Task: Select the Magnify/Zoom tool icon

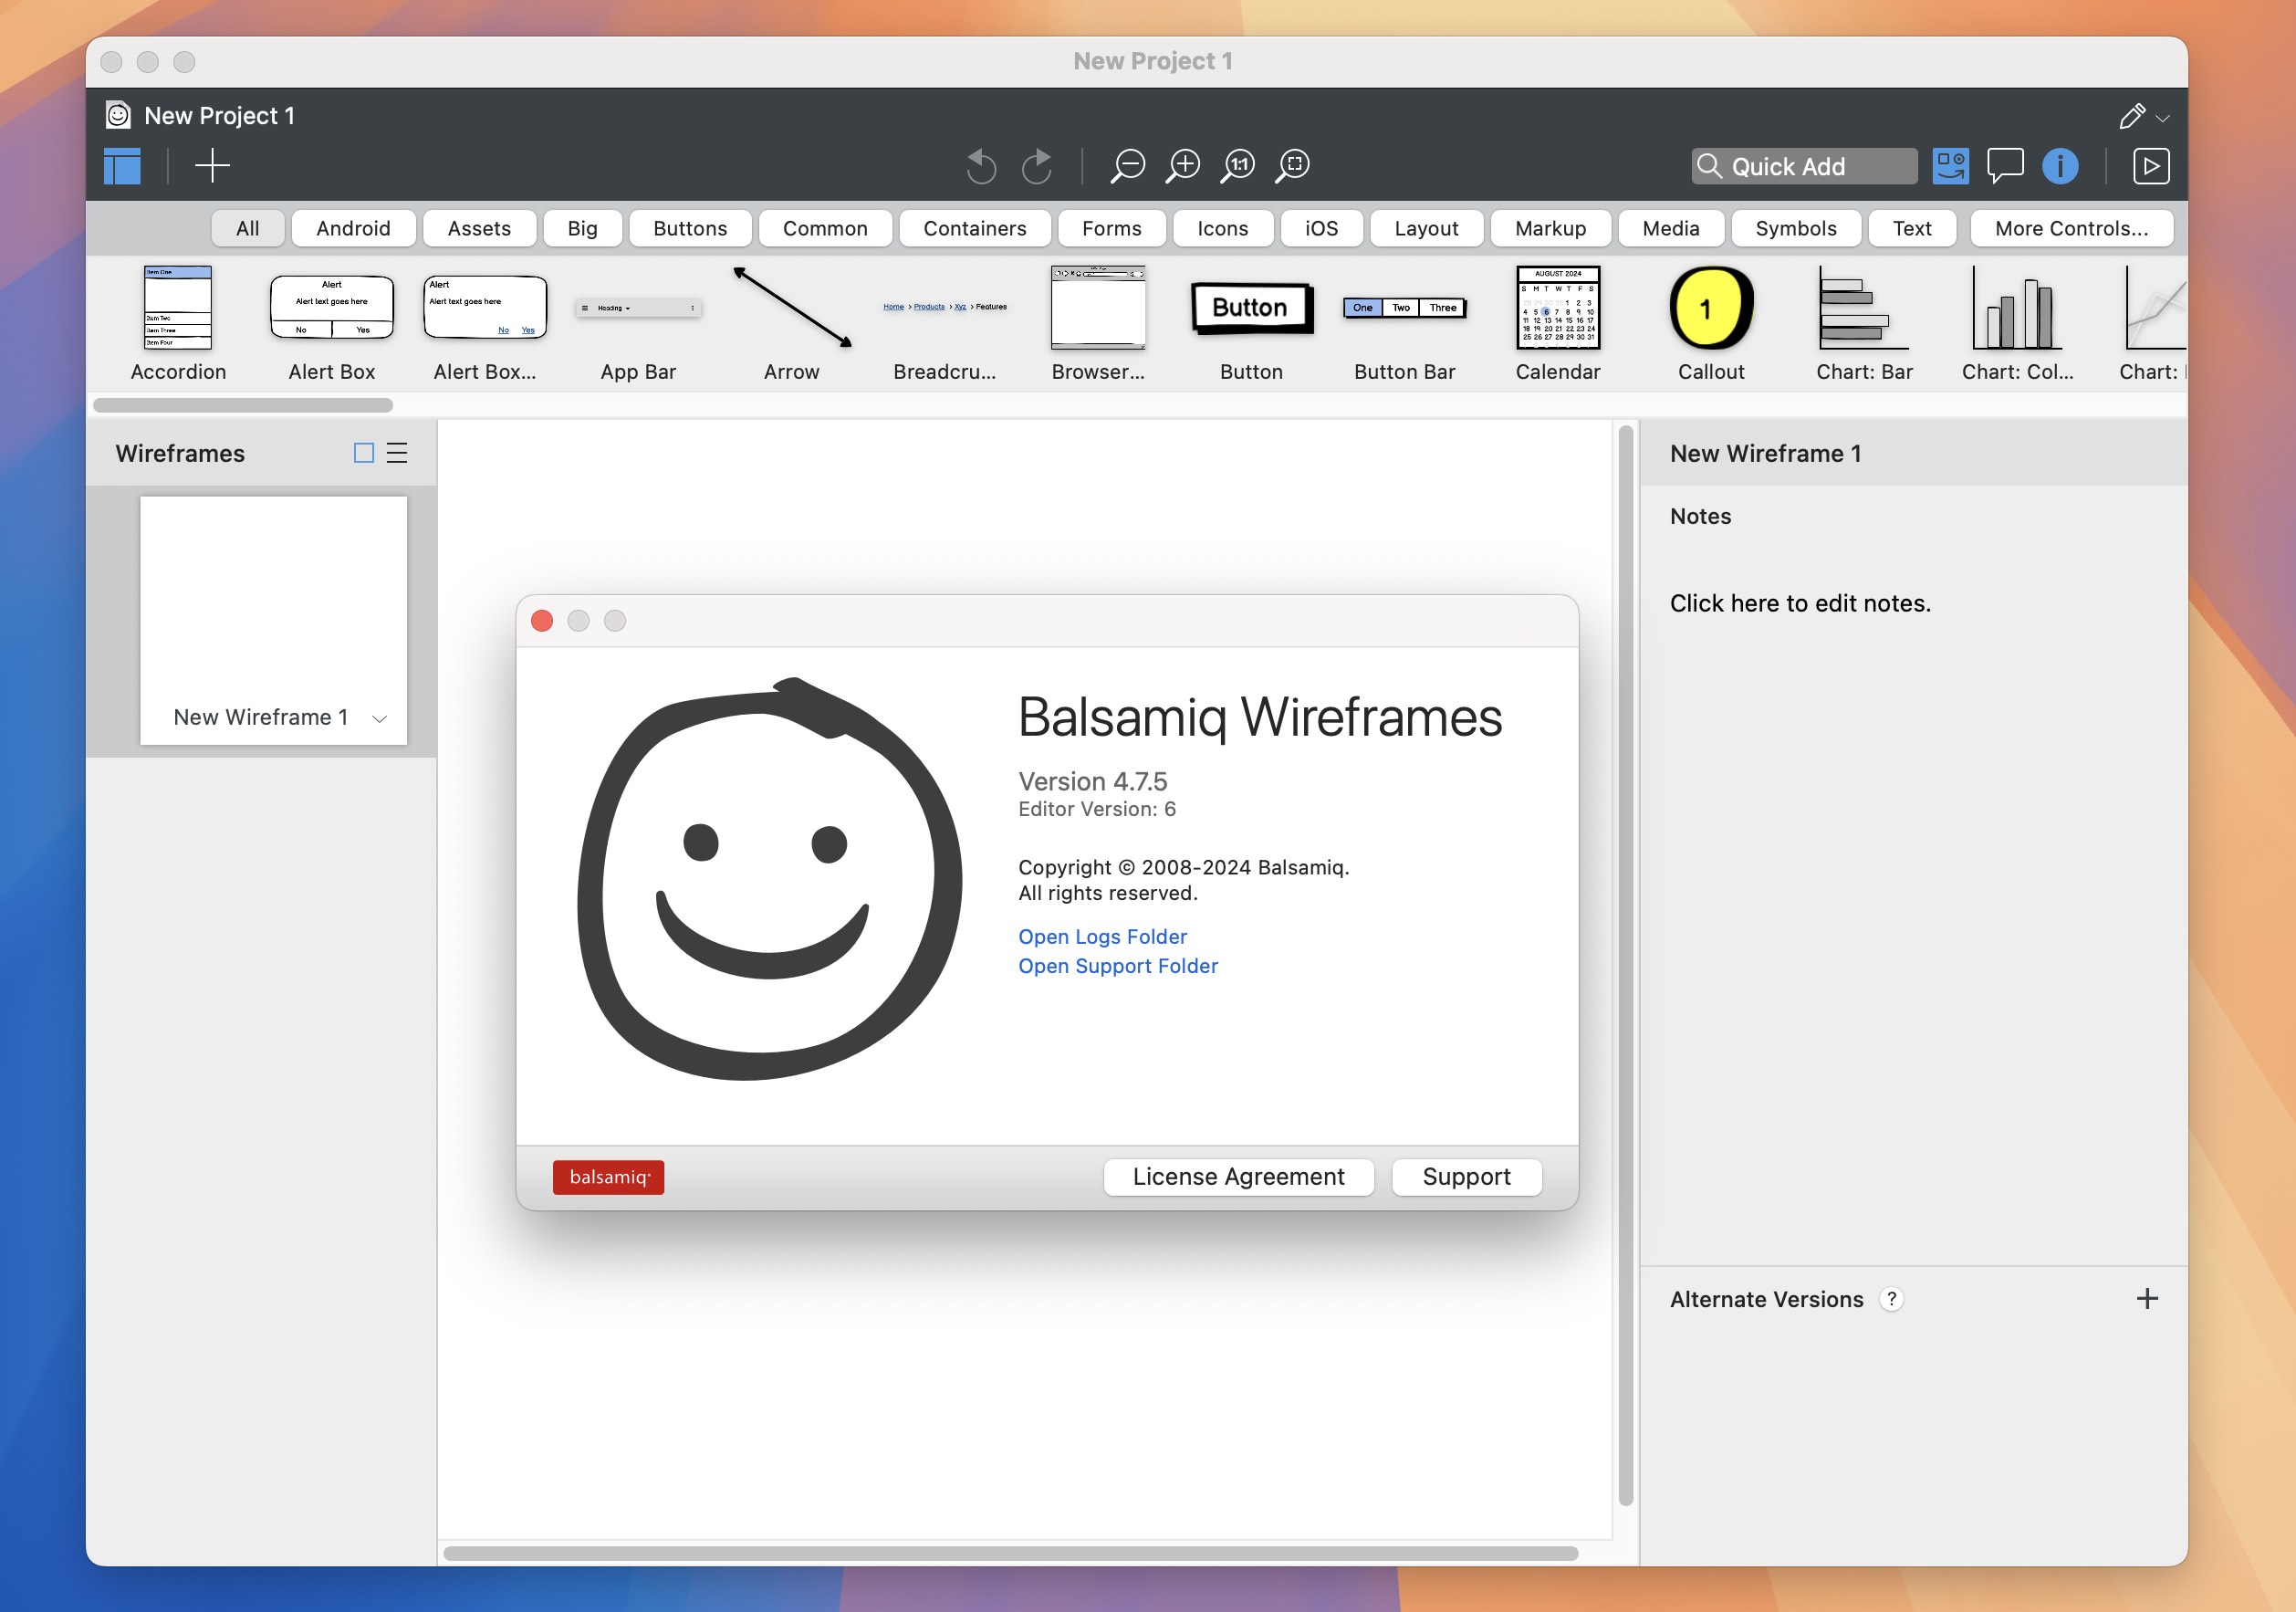Action: (x=1179, y=166)
